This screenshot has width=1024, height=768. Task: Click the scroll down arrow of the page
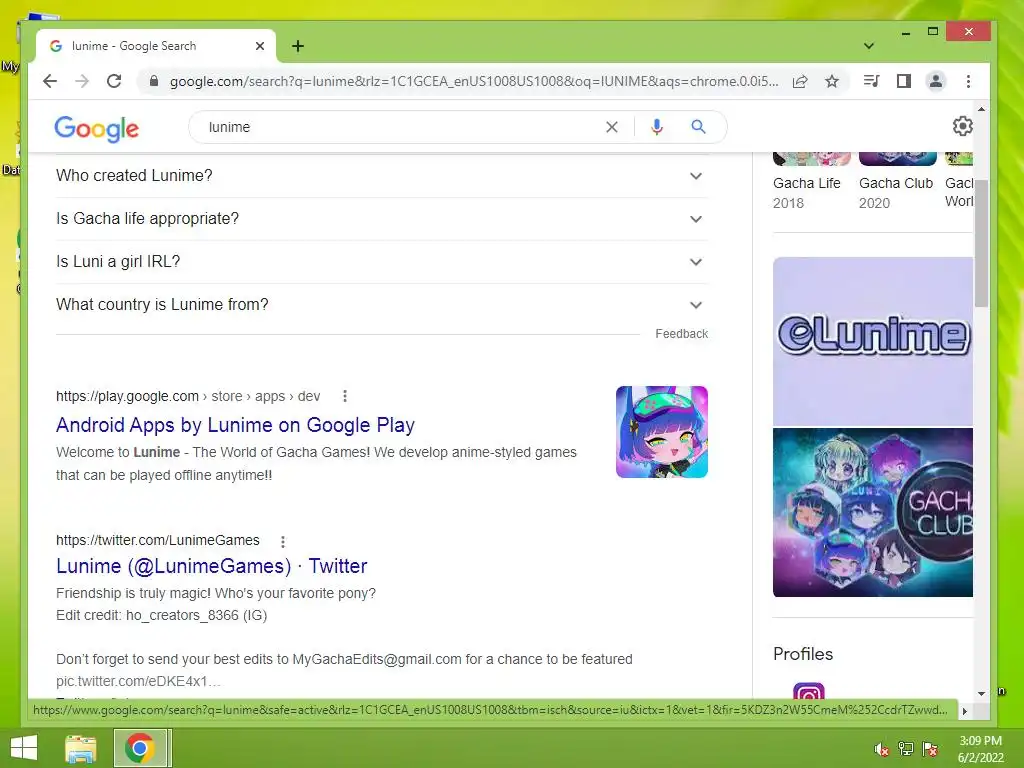[981, 694]
